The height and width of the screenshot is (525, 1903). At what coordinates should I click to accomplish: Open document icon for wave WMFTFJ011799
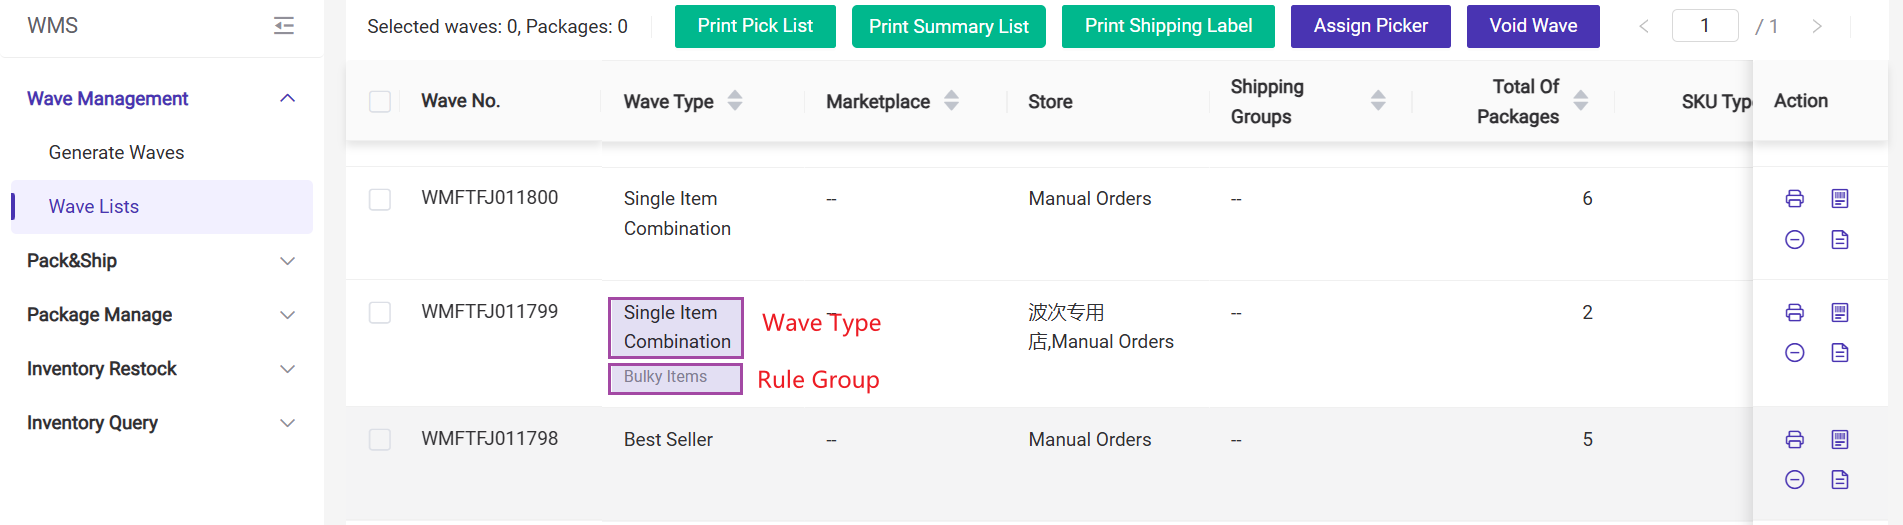(x=1840, y=353)
